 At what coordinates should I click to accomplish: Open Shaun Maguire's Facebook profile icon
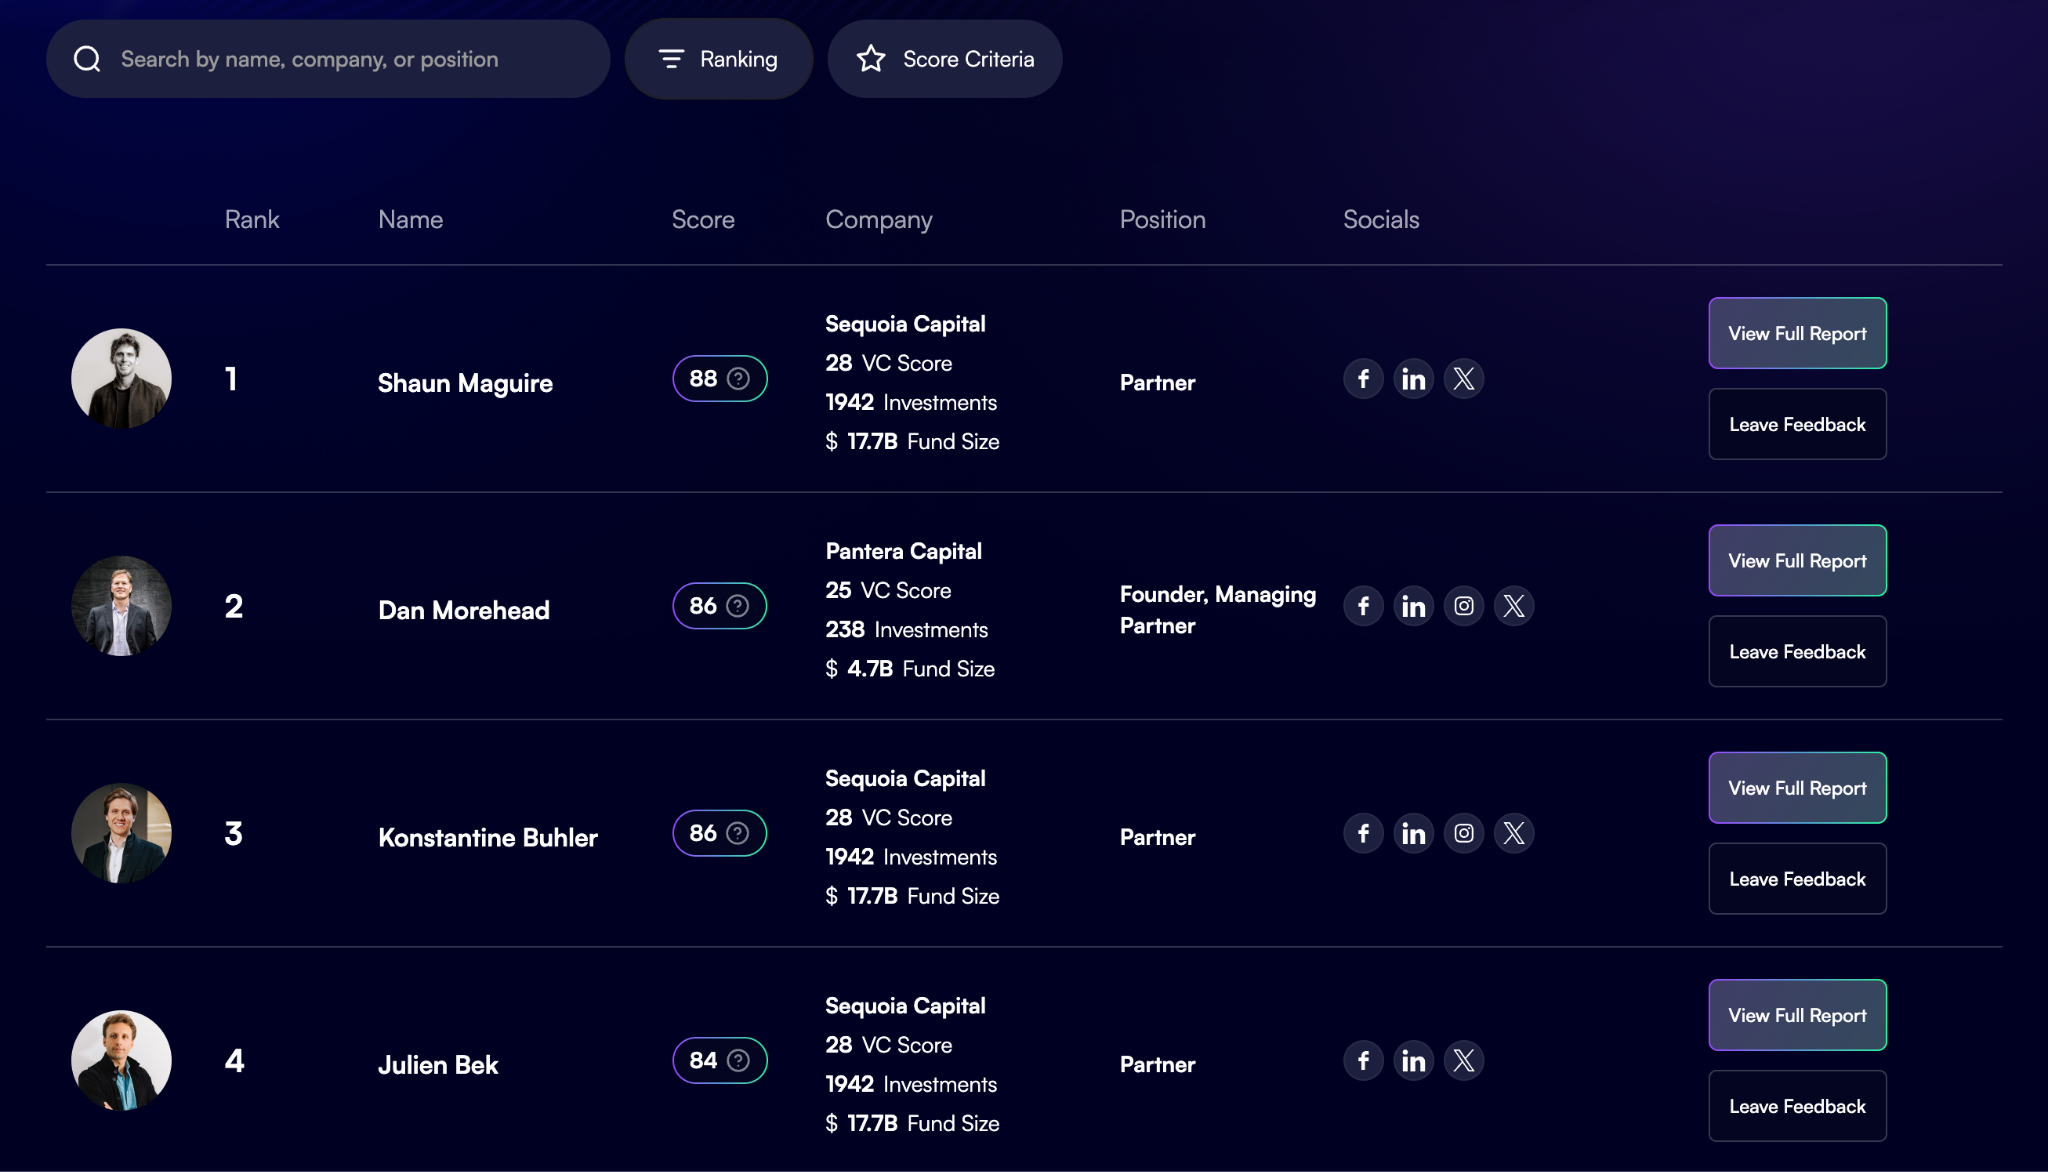(x=1363, y=379)
